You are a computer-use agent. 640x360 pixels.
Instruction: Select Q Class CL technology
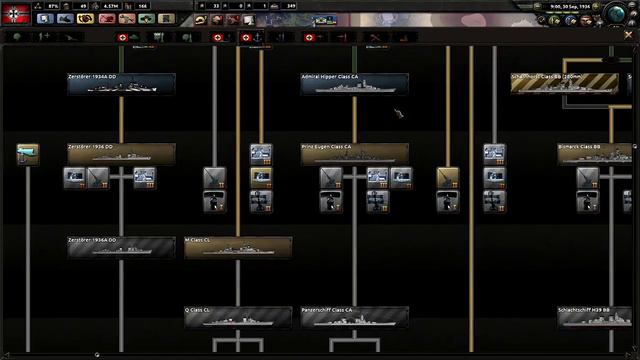[x=238, y=317]
